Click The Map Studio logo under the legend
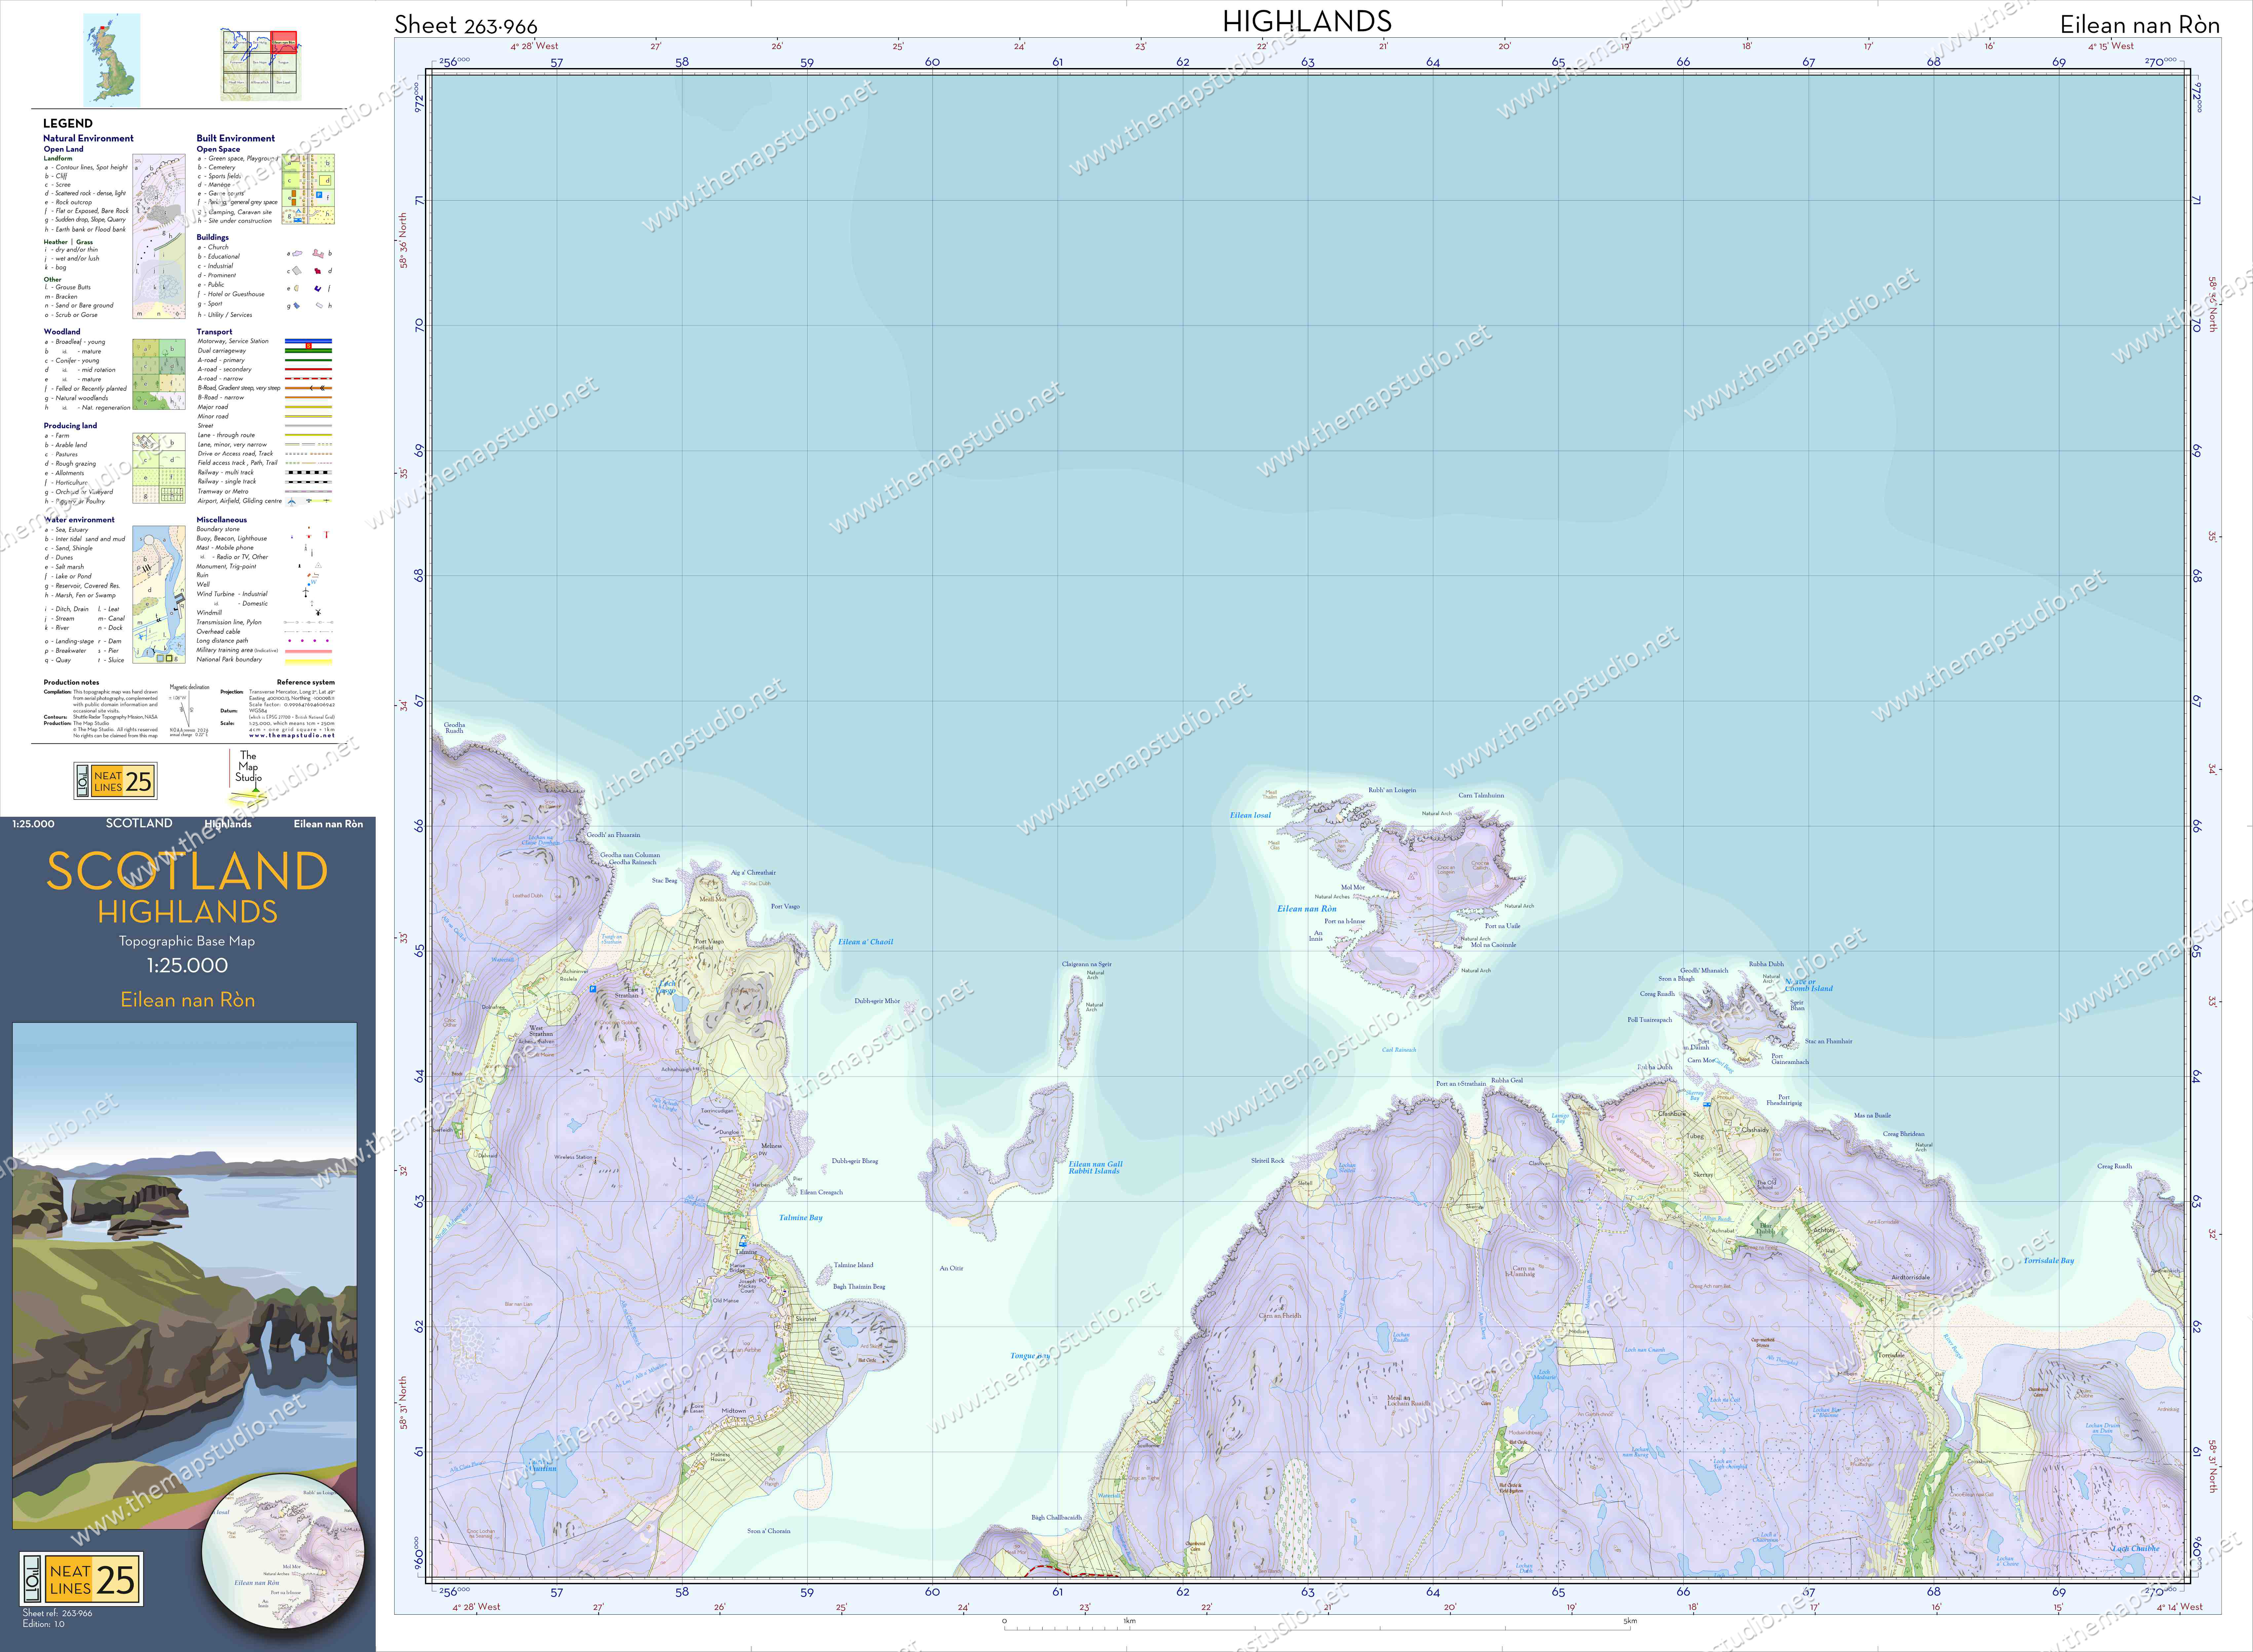 (248, 778)
